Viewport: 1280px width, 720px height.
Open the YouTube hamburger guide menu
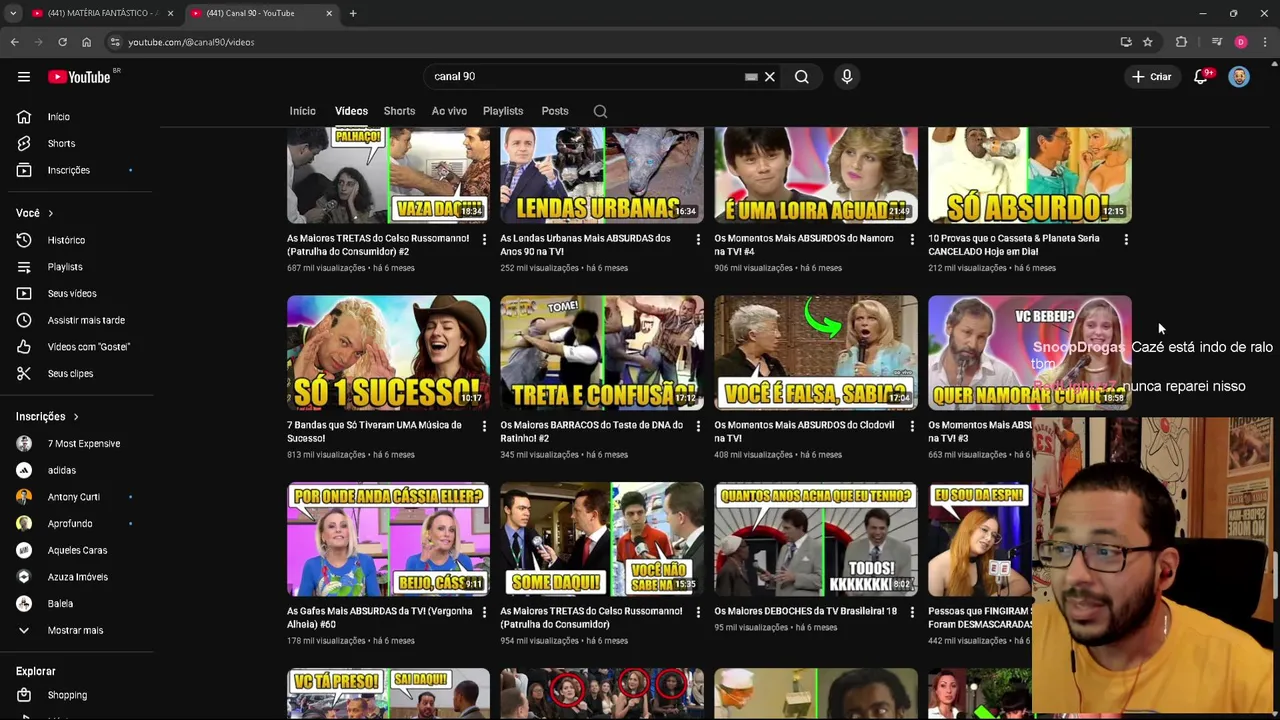click(x=24, y=77)
